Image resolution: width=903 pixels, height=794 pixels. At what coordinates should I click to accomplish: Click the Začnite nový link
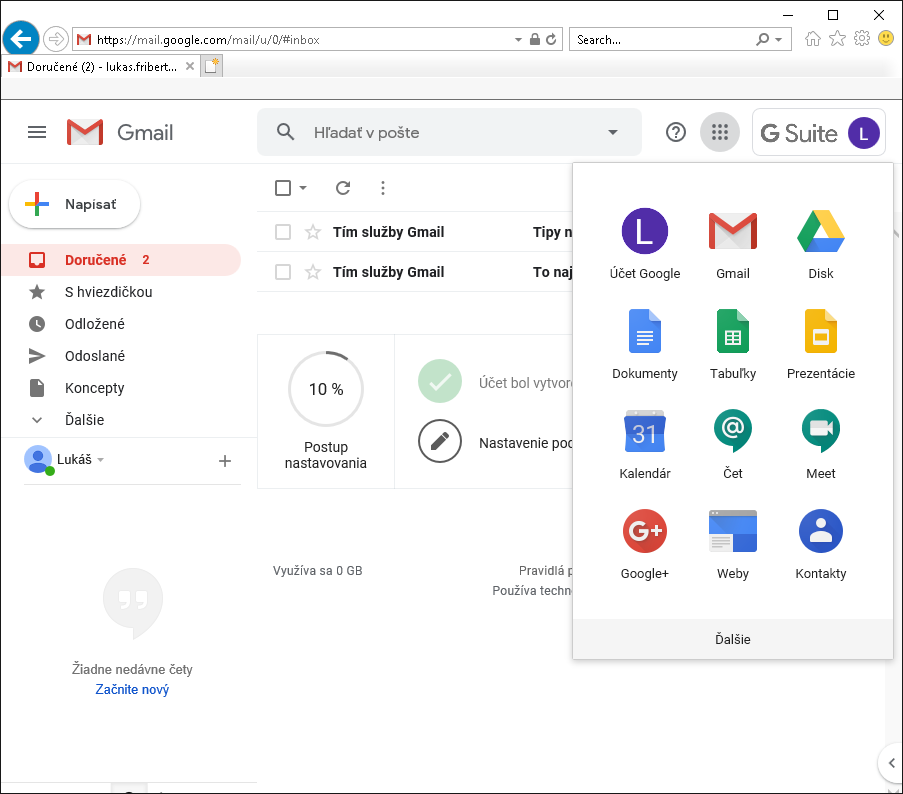(x=132, y=690)
